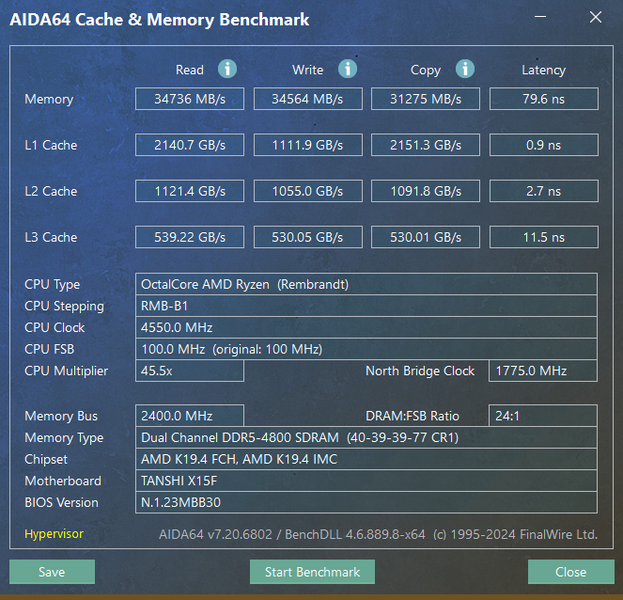The width and height of the screenshot is (623, 600).
Task: Click the CPU Multiplier label
Action: (x=66, y=371)
